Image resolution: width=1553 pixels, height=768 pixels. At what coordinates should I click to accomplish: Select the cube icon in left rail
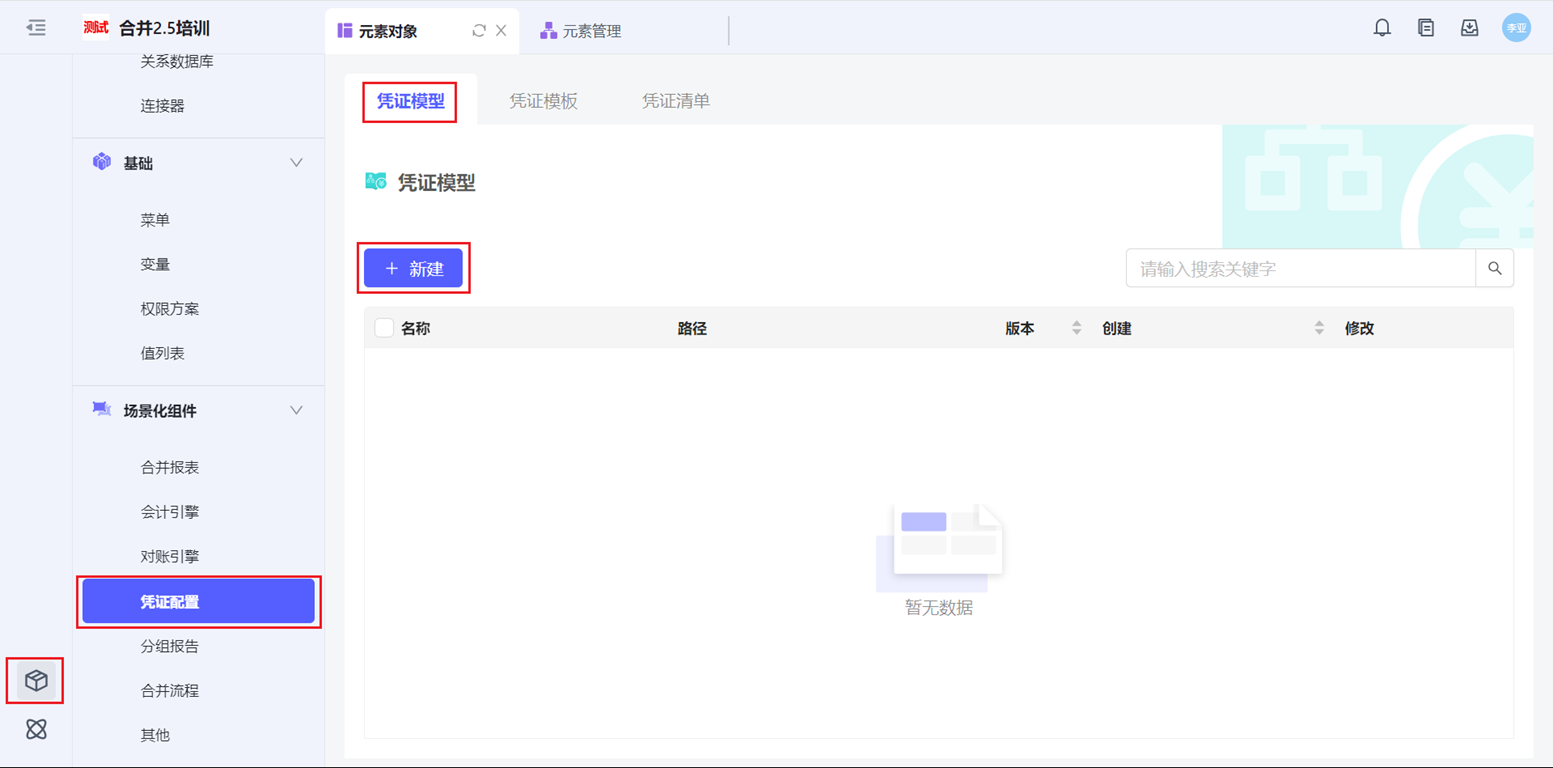(x=36, y=681)
